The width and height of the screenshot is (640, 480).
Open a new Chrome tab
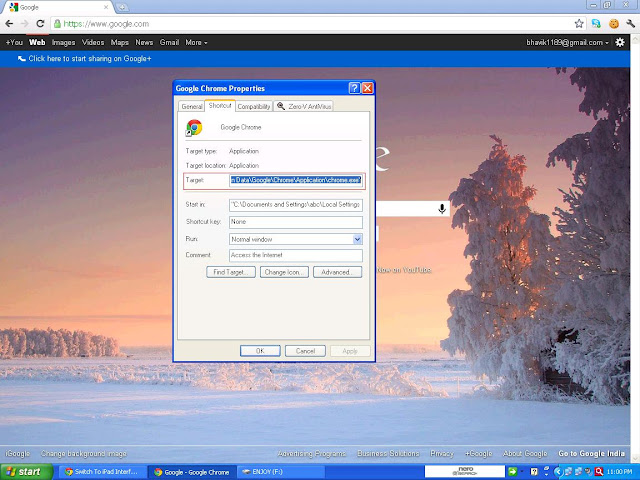tap(122, 7)
